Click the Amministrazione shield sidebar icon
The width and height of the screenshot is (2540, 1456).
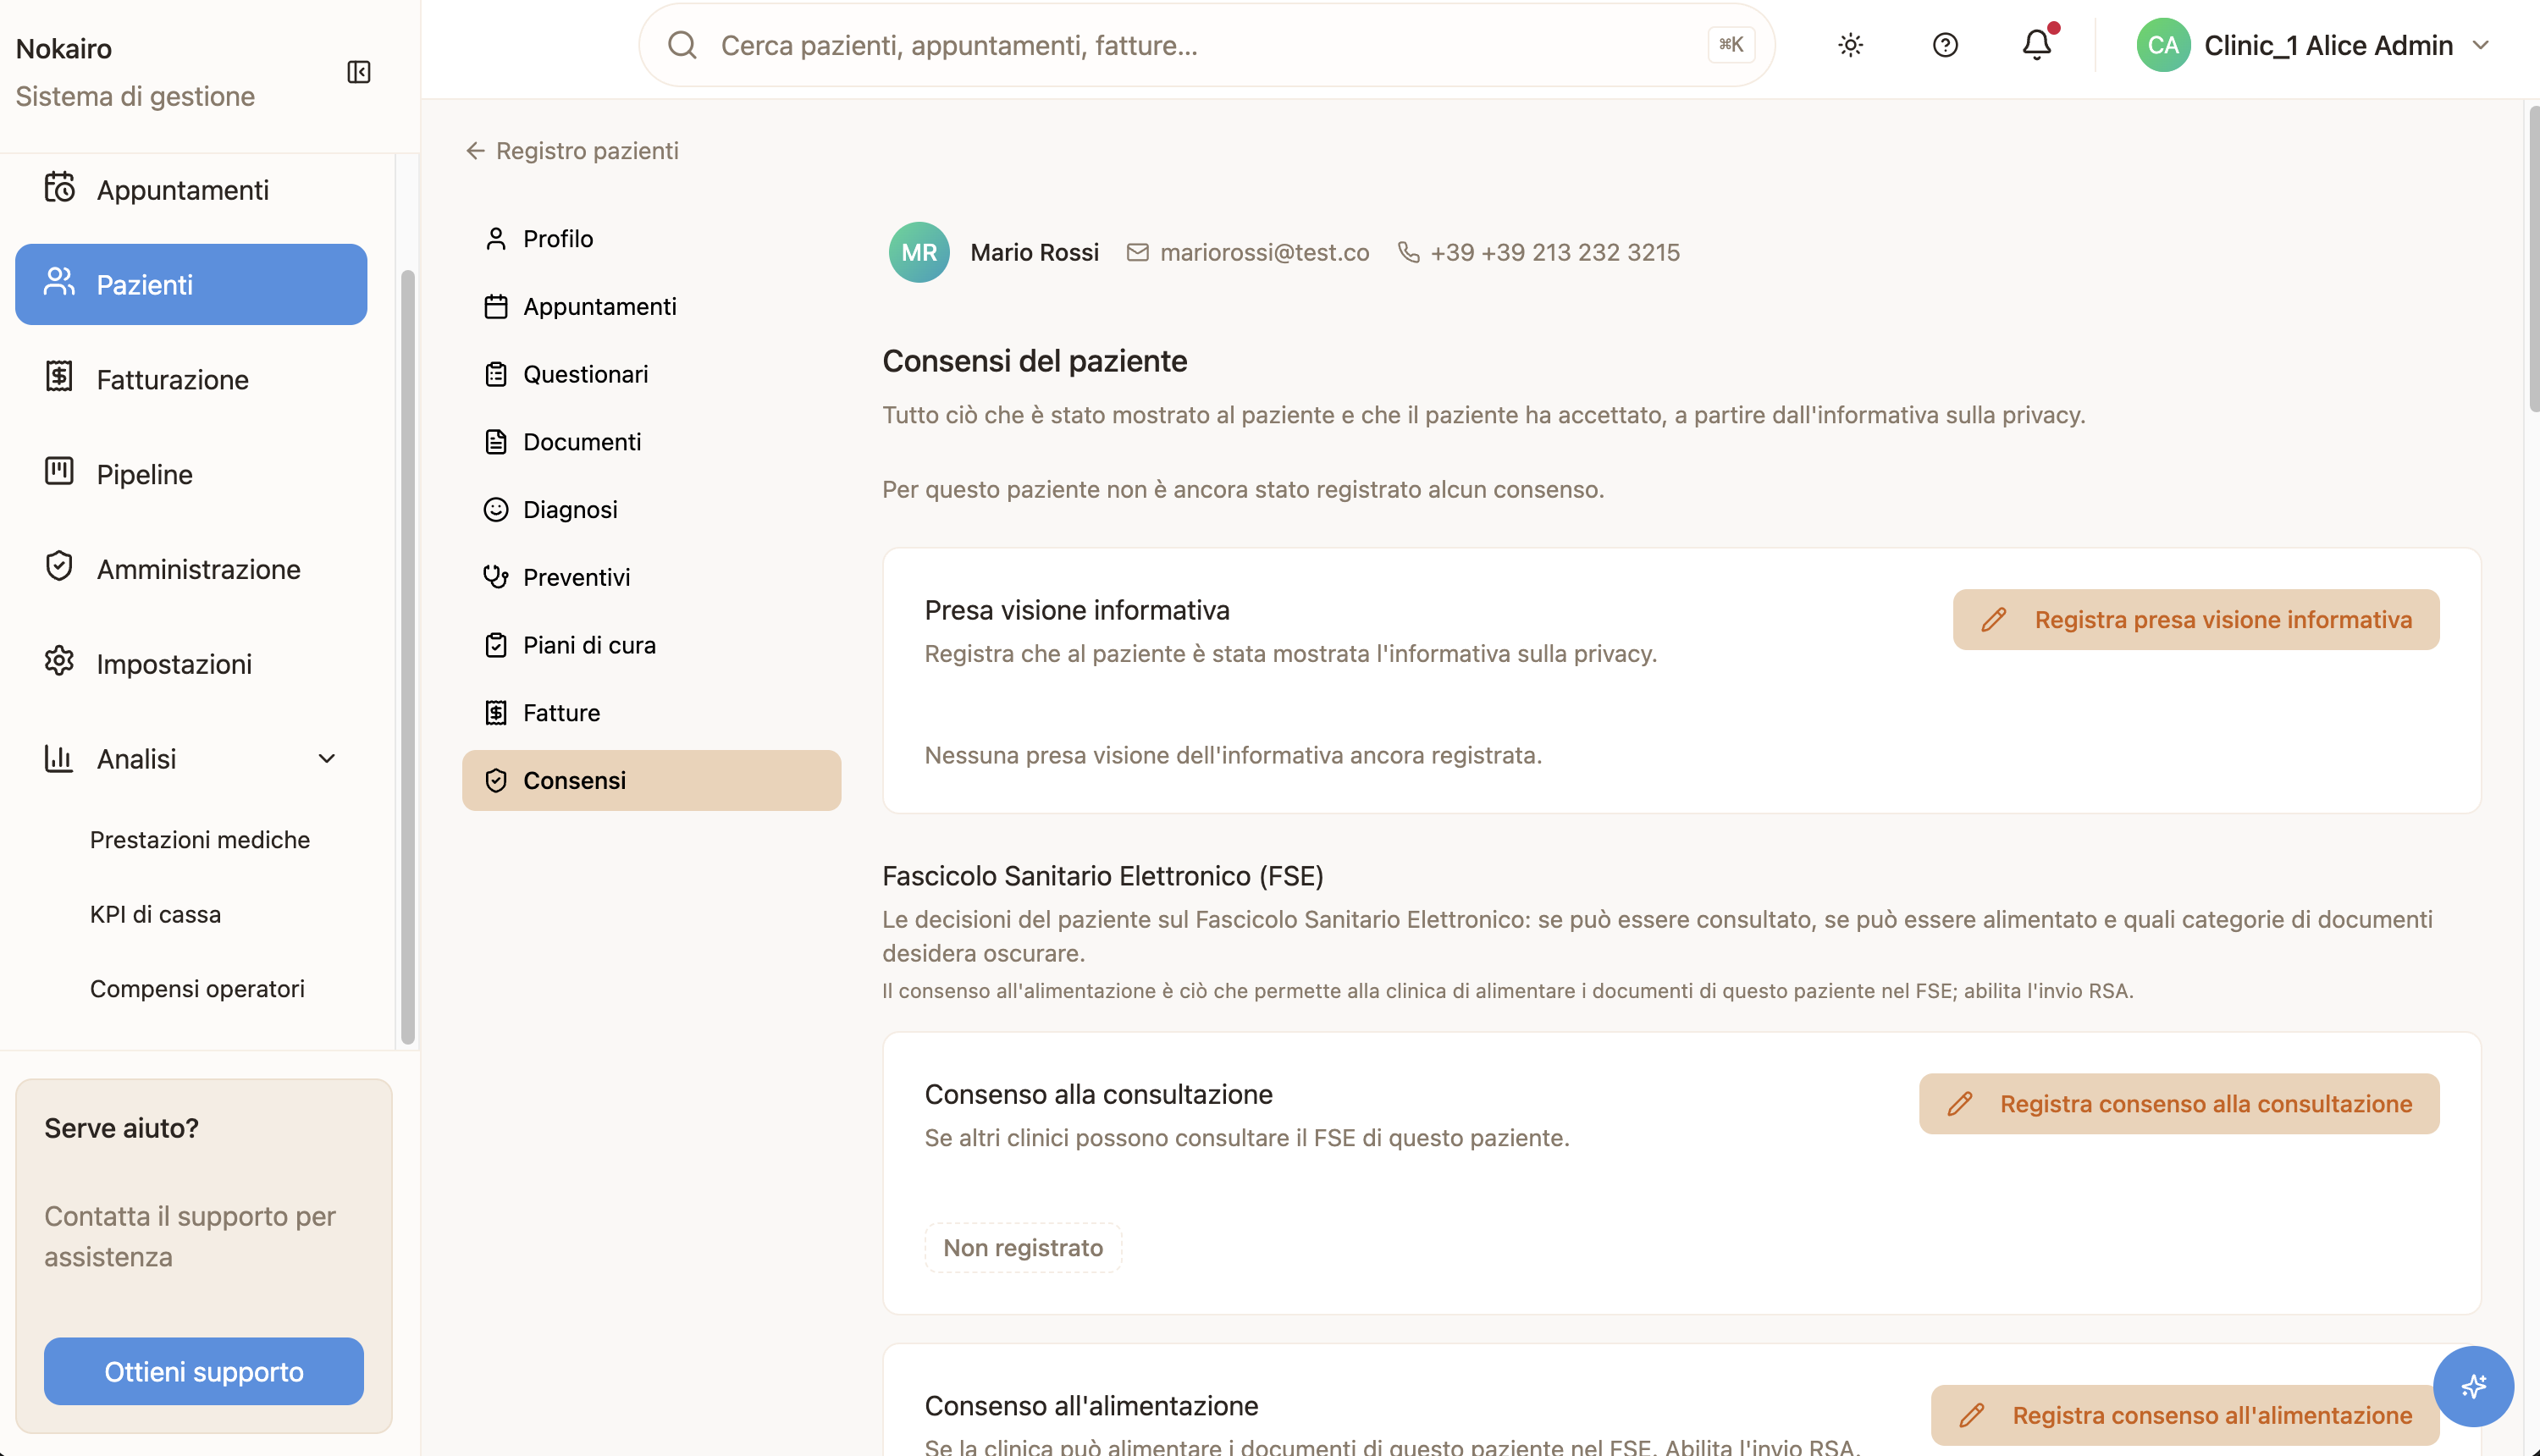click(x=59, y=566)
